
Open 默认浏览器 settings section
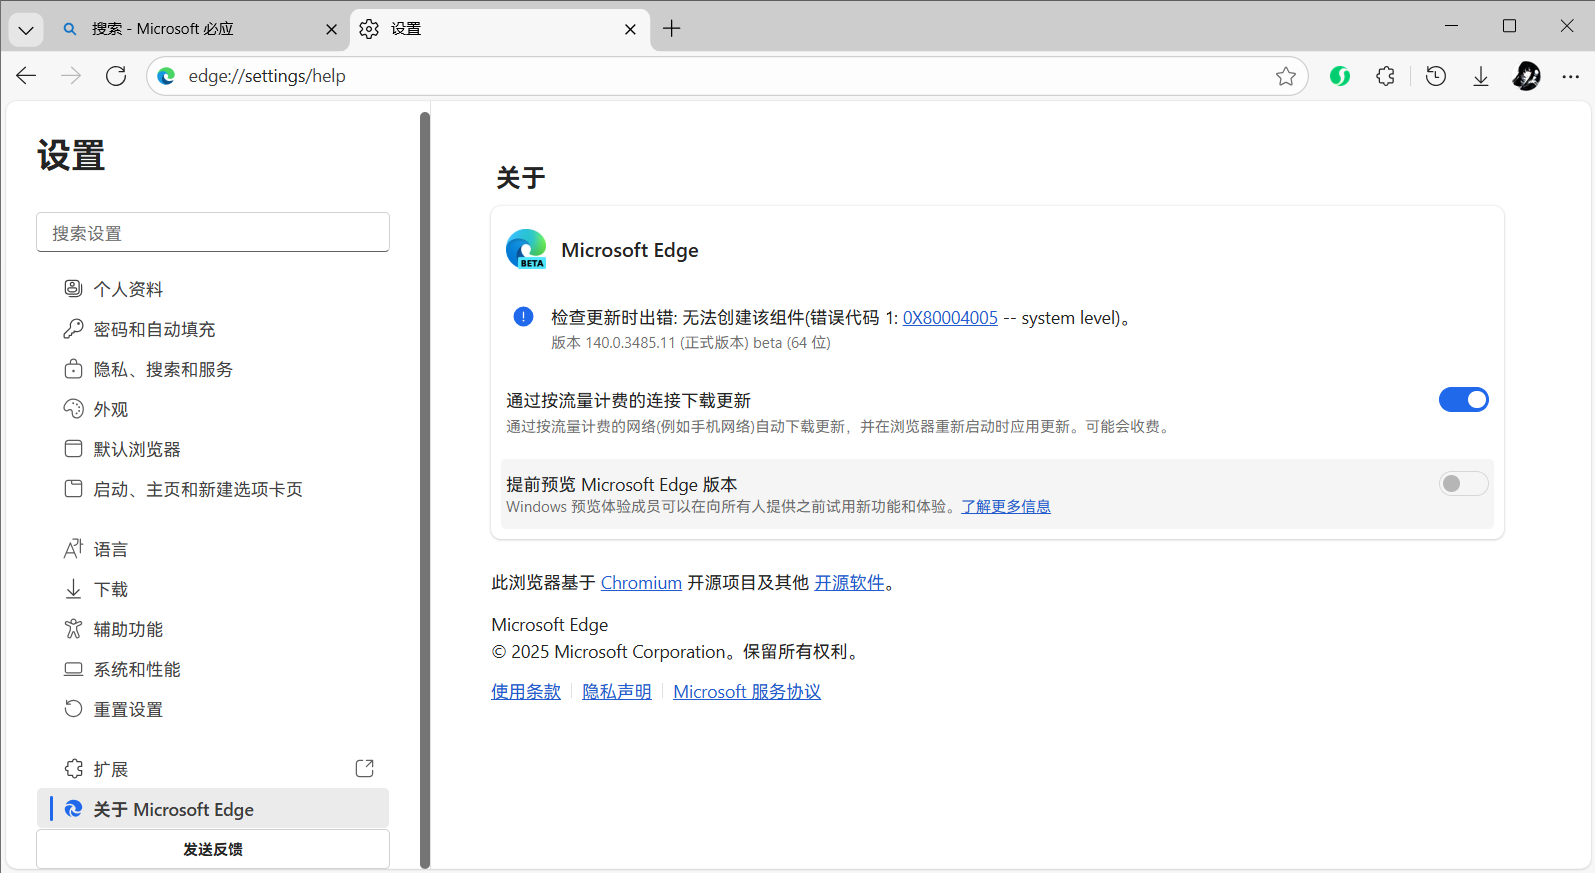pos(213,449)
